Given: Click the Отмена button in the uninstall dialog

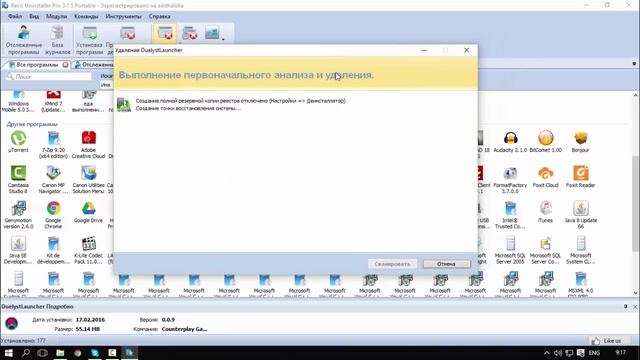Looking at the screenshot, I should [446, 264].
